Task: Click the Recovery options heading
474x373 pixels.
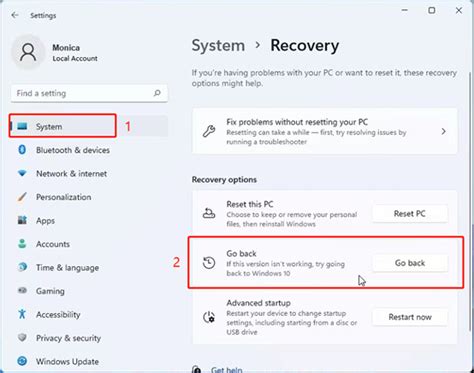Action: [x=224, y=180]
